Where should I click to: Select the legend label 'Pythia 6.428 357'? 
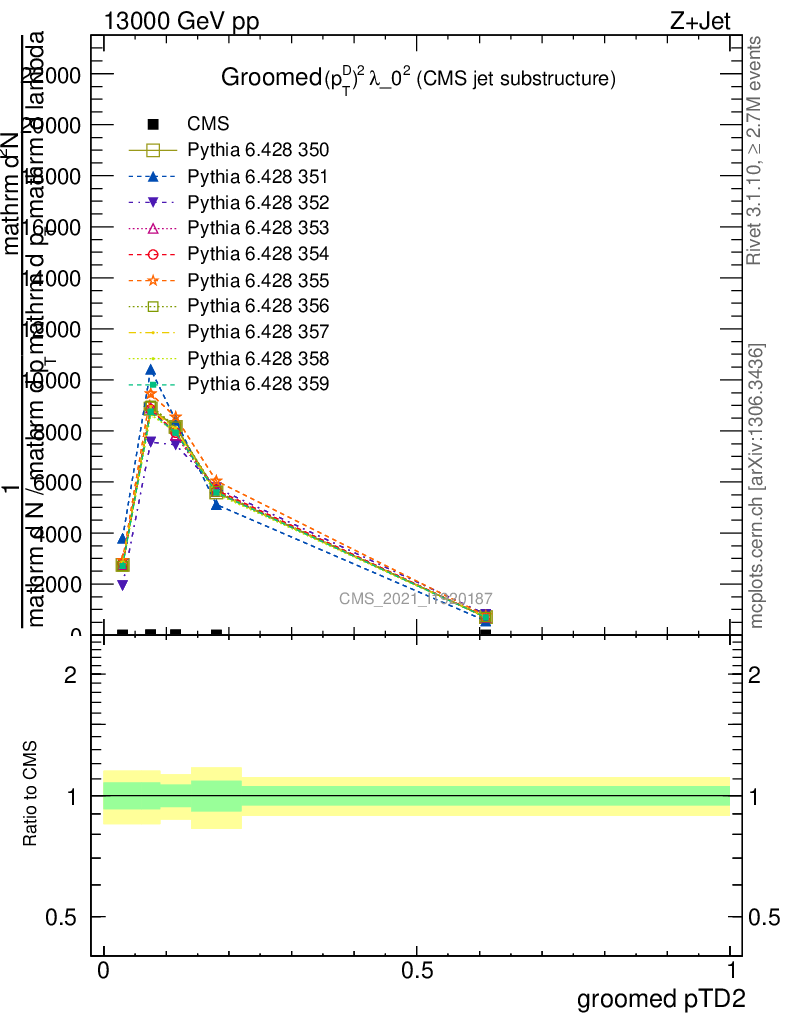click(x=258, y=332)
